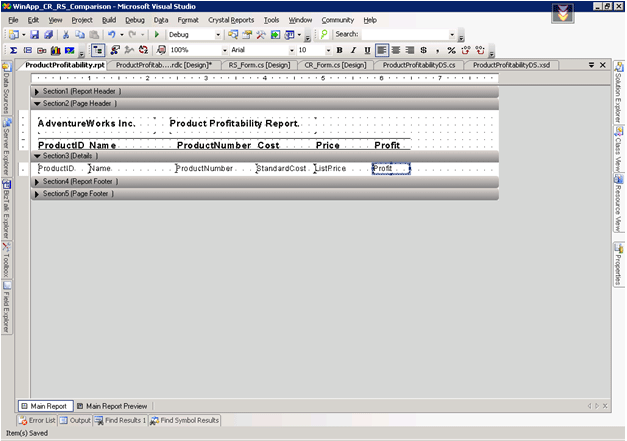Toggle Align Left formatting
This screenshot has width=627, height=441.
tap(382, 50)
